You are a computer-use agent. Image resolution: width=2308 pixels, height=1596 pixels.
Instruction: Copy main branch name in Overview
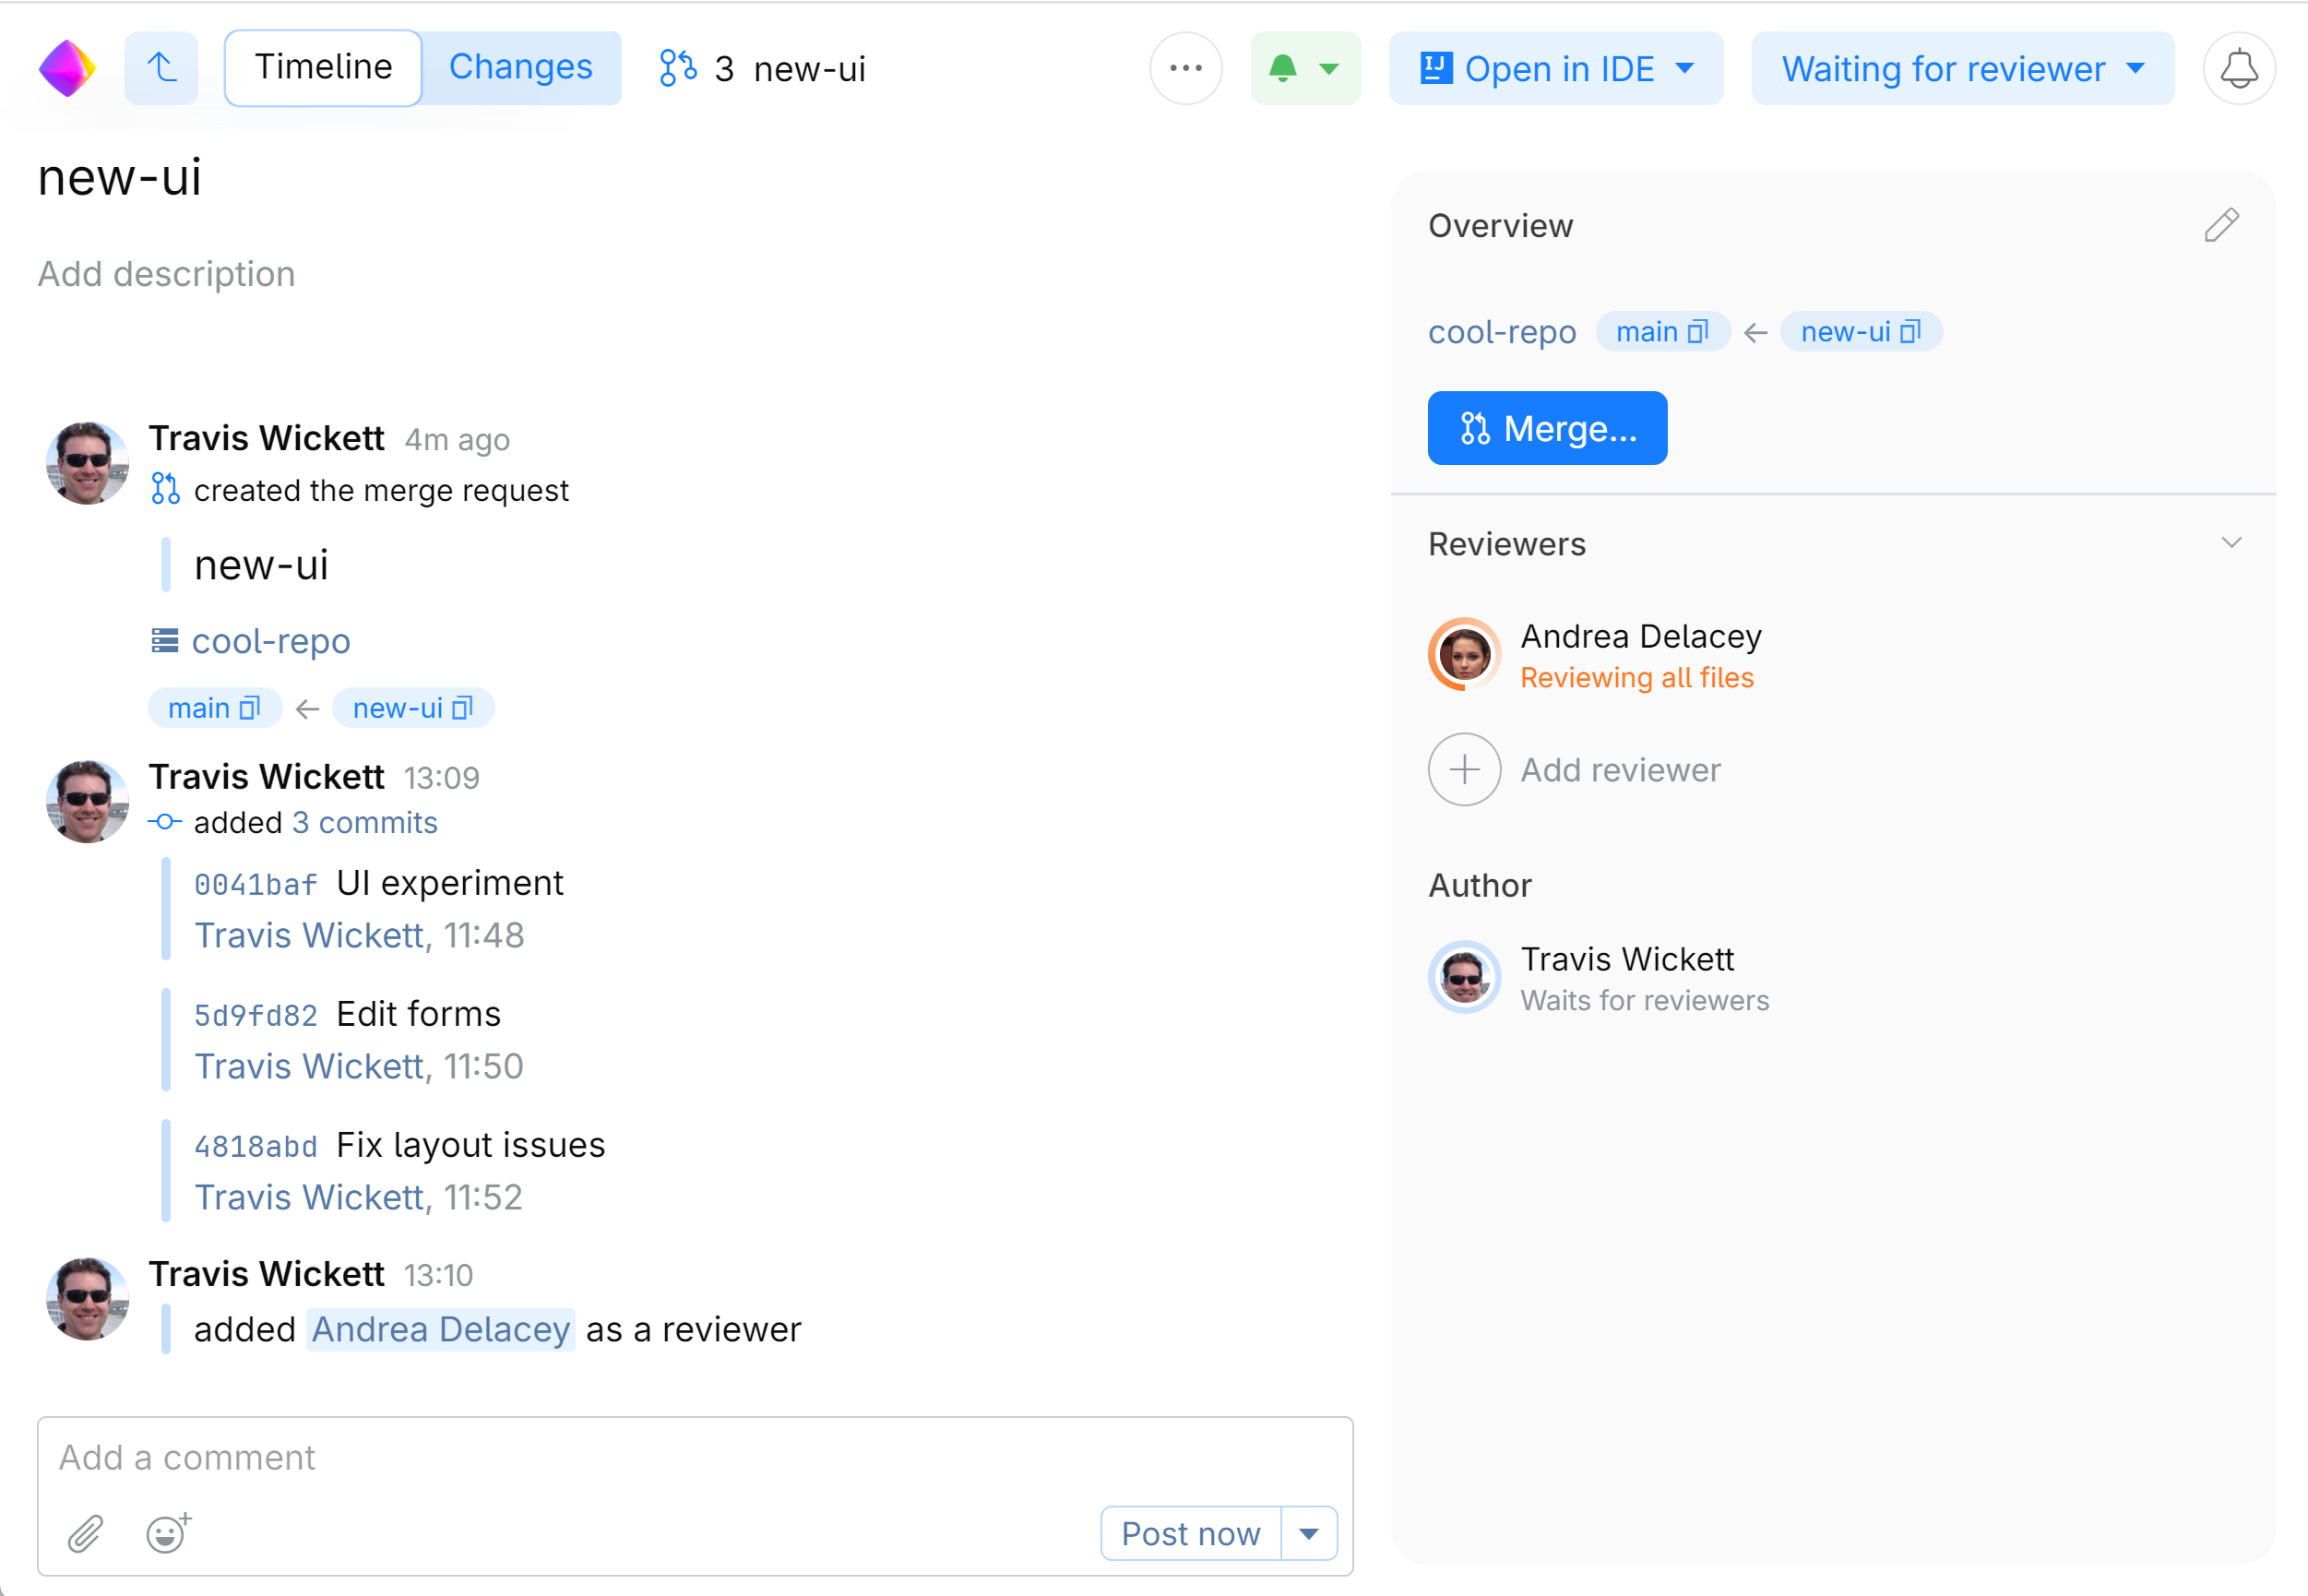[1697, 332]
